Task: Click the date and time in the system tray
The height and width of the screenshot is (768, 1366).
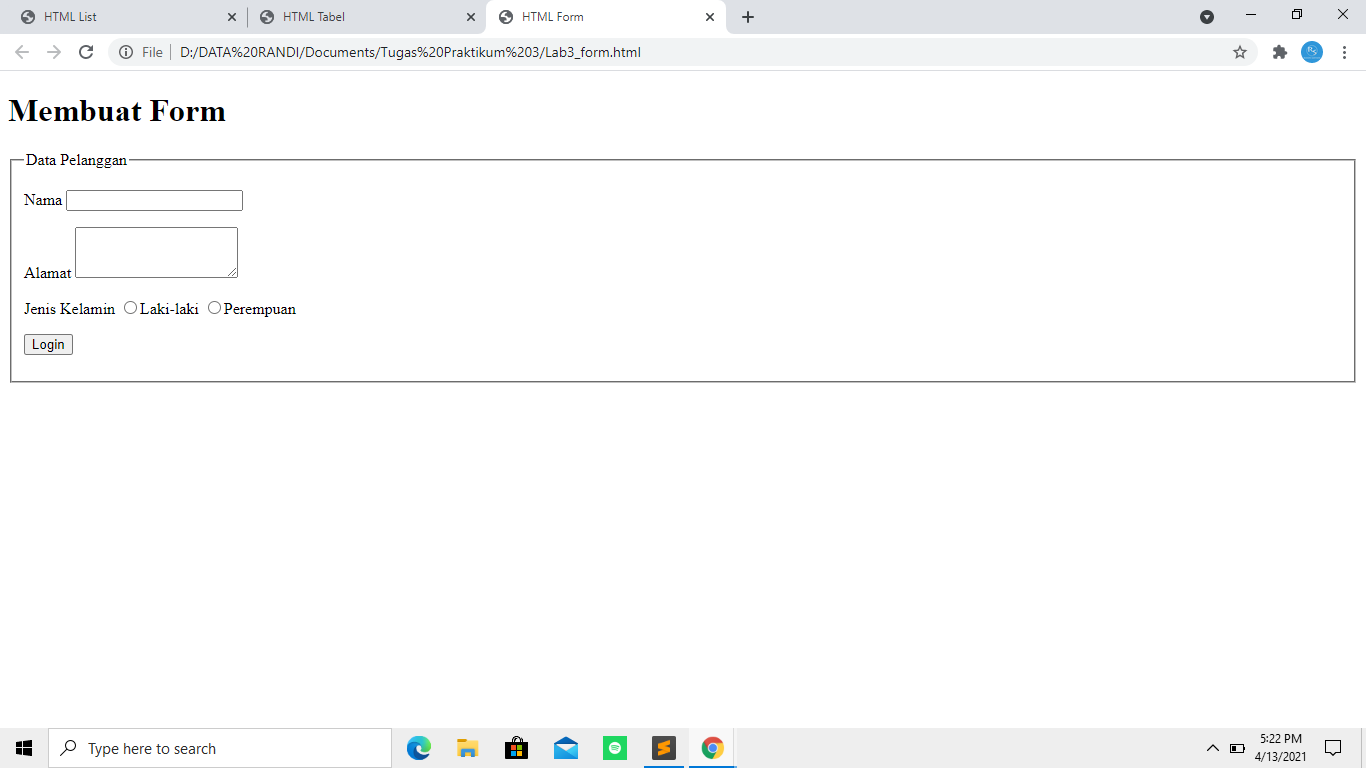Action: (1283, 747)
